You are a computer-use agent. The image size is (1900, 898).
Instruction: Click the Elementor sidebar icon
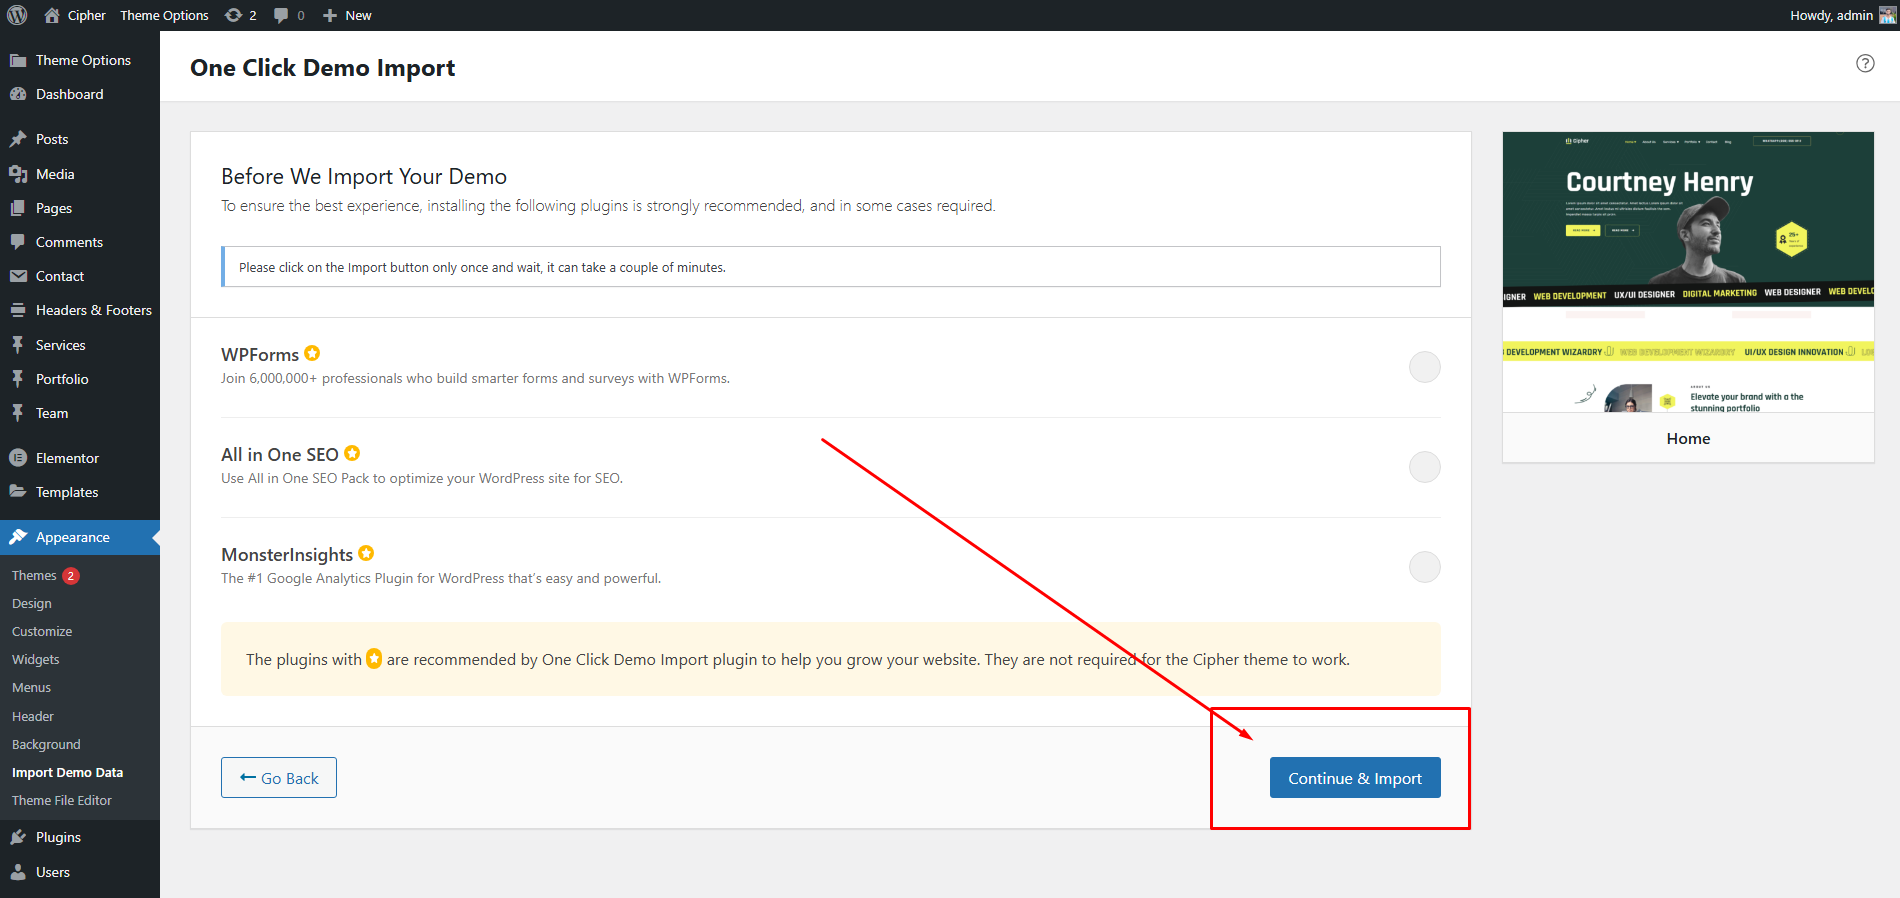pos(18,458)
